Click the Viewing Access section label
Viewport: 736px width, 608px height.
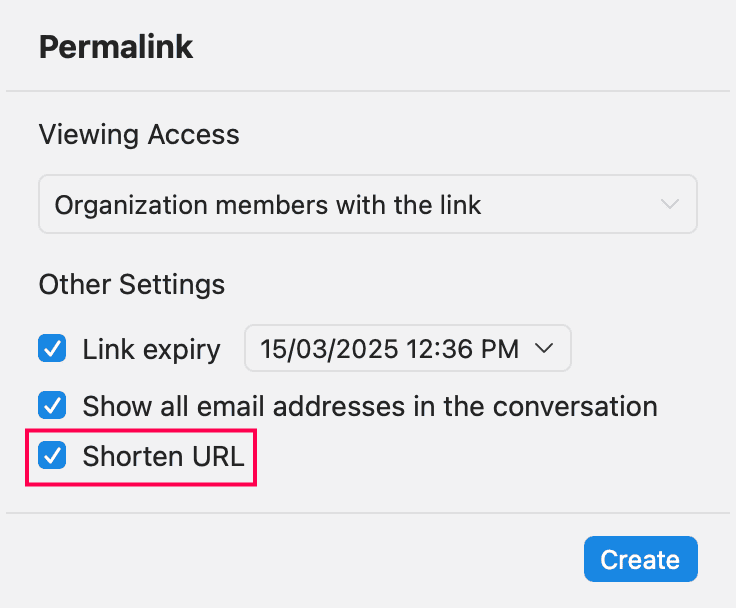(x=139, y=134)
